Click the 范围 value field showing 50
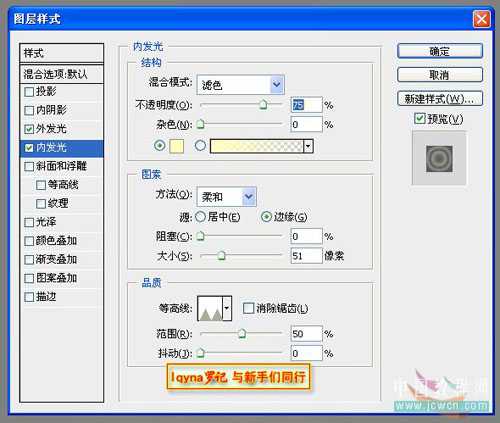Screen dimensions: 500x423 tap(306, 334)
